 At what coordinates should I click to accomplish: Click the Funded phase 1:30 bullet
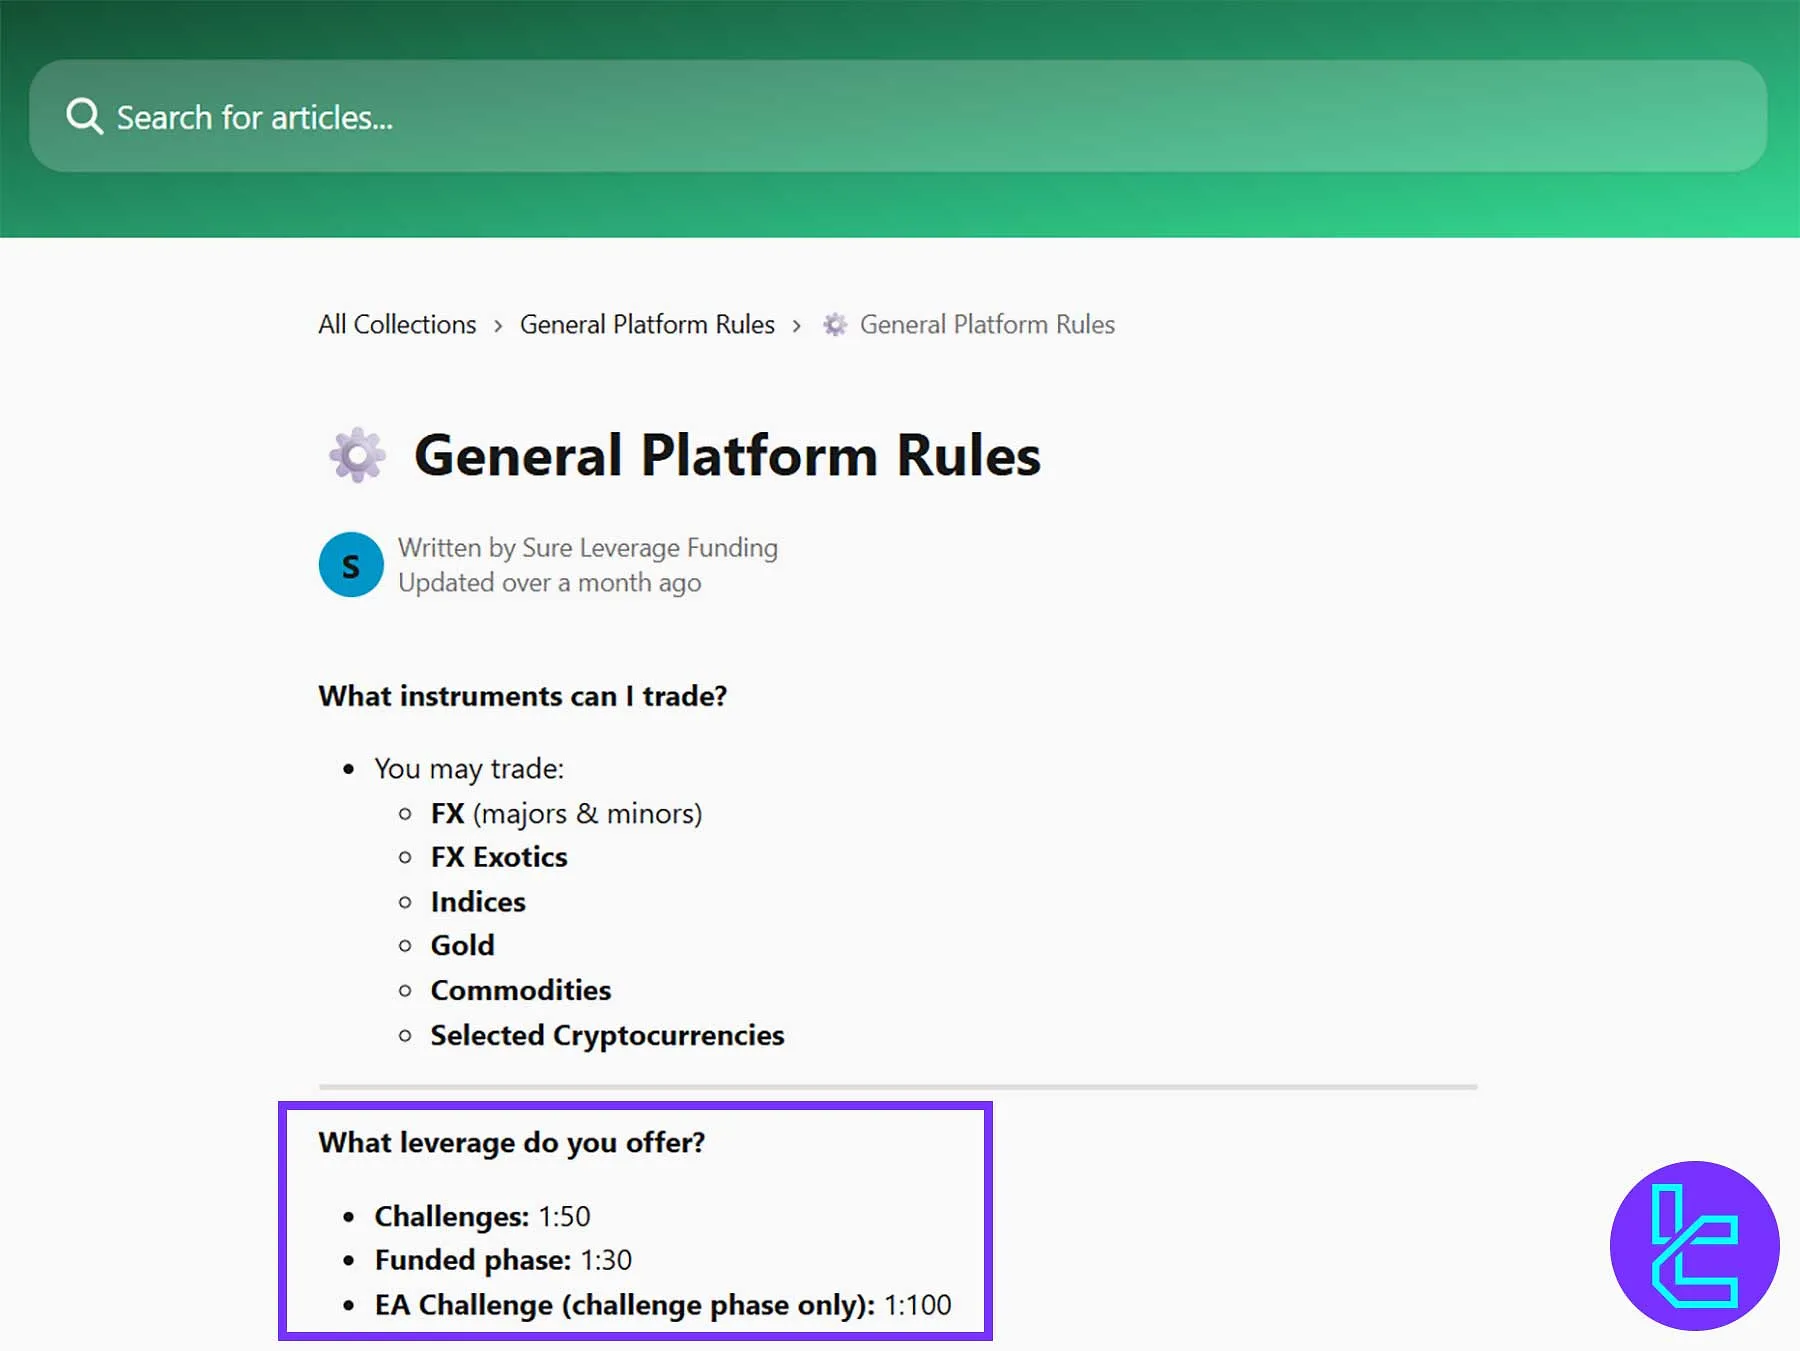[503, 1260]
